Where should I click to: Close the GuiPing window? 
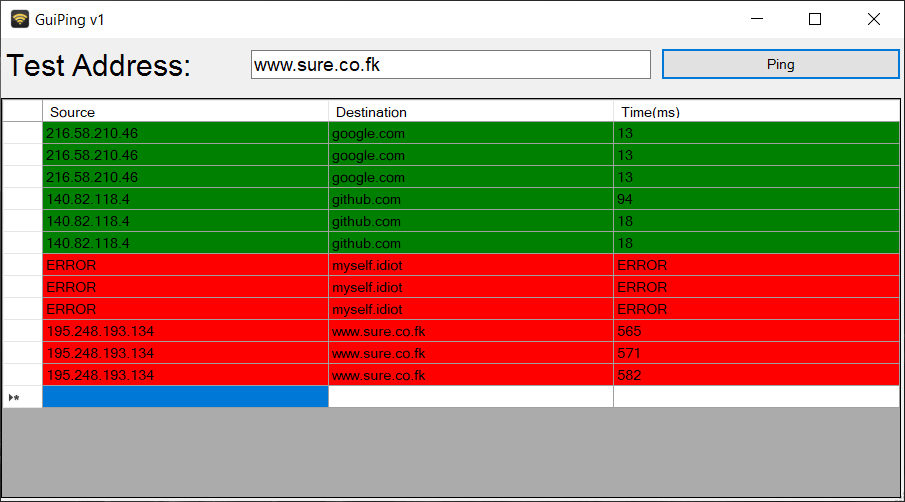pos(874,19)
